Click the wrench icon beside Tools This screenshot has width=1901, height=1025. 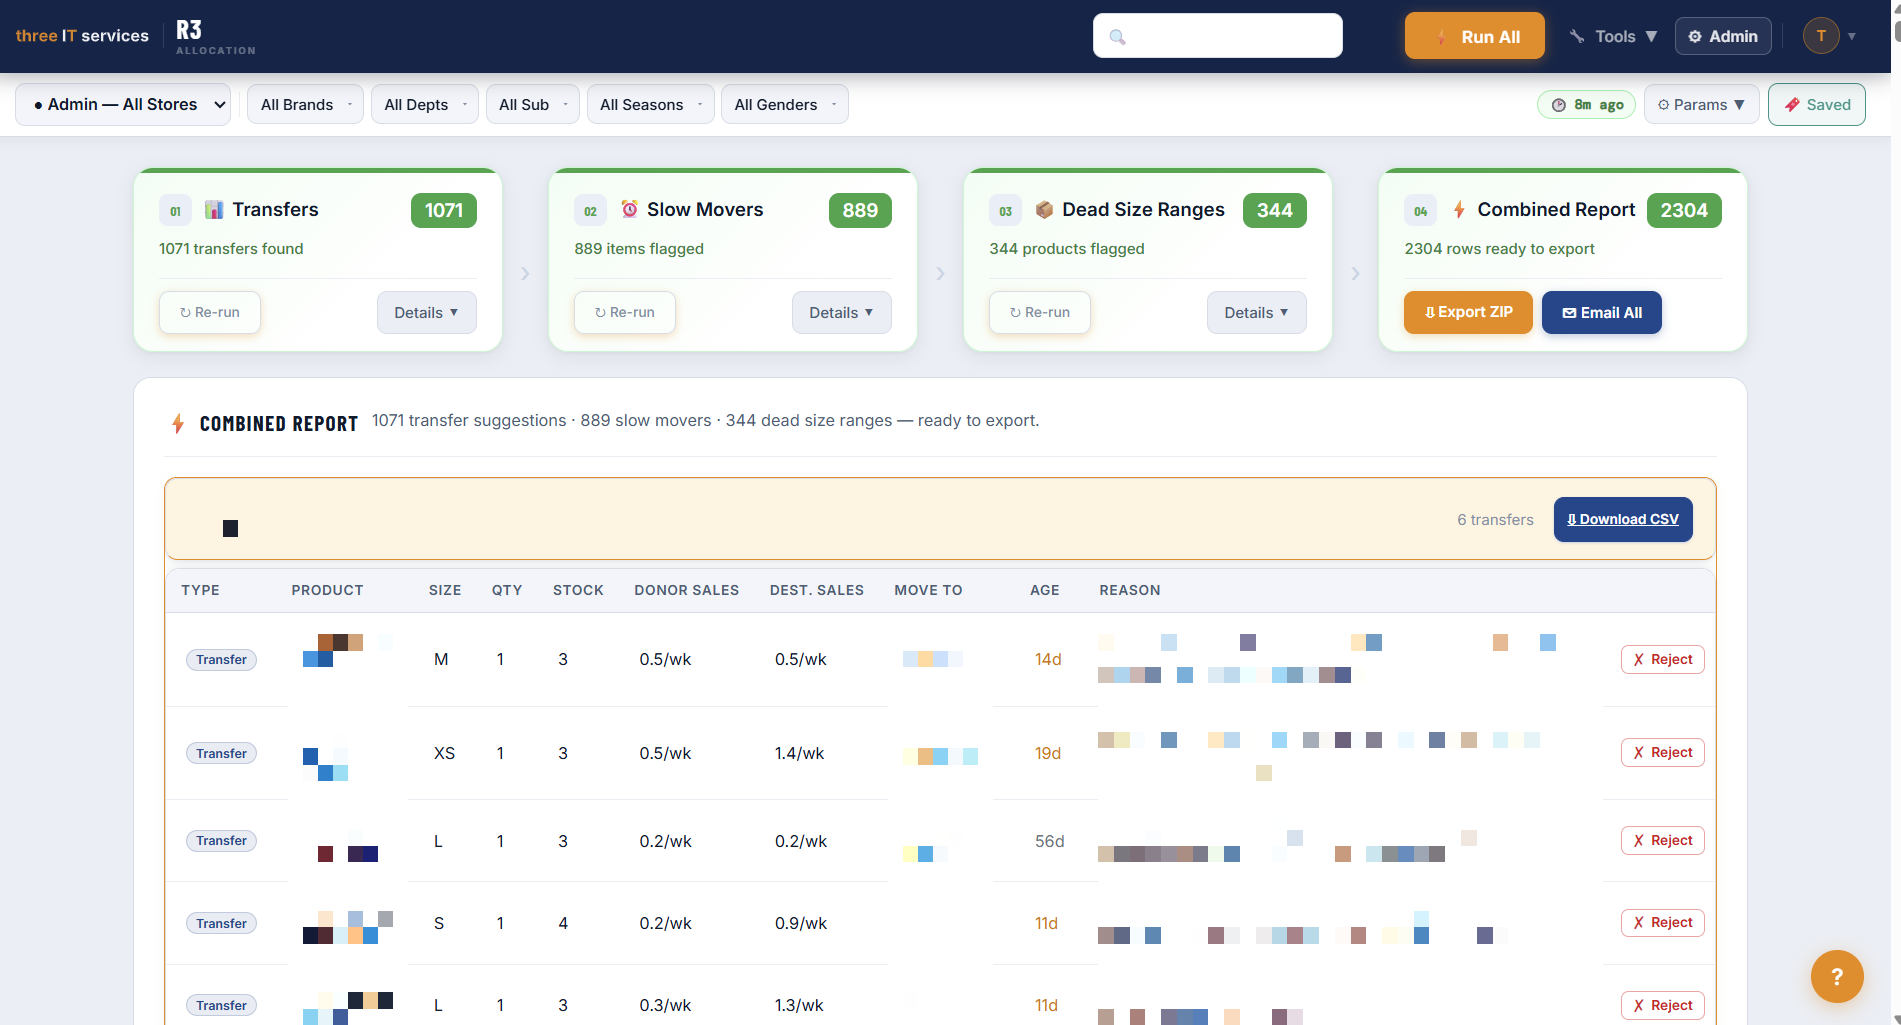pos(1577,36)
